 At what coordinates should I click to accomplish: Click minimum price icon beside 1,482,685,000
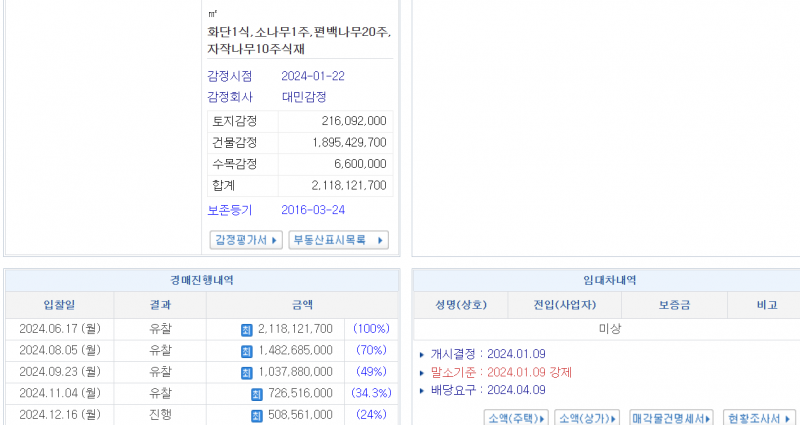[246, 351]
